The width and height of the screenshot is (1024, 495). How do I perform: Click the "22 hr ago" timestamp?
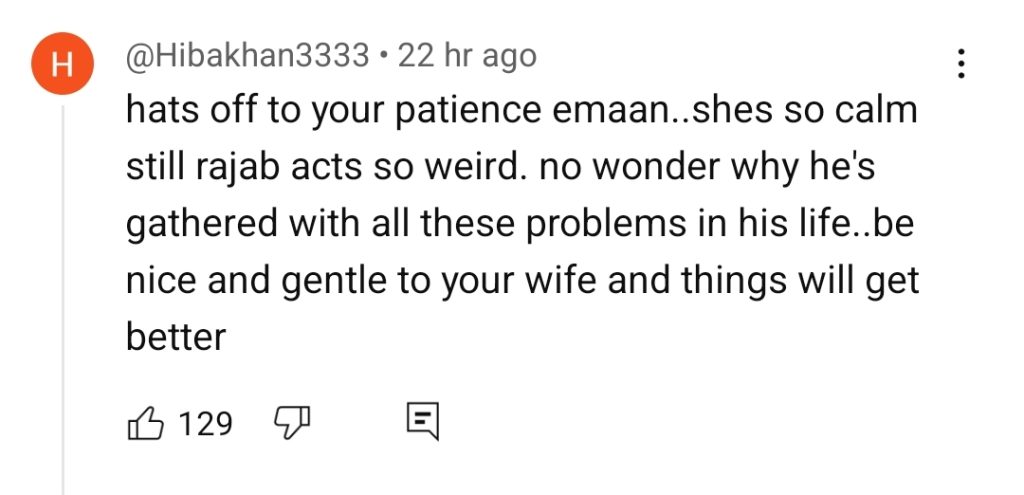pos(467,56)
